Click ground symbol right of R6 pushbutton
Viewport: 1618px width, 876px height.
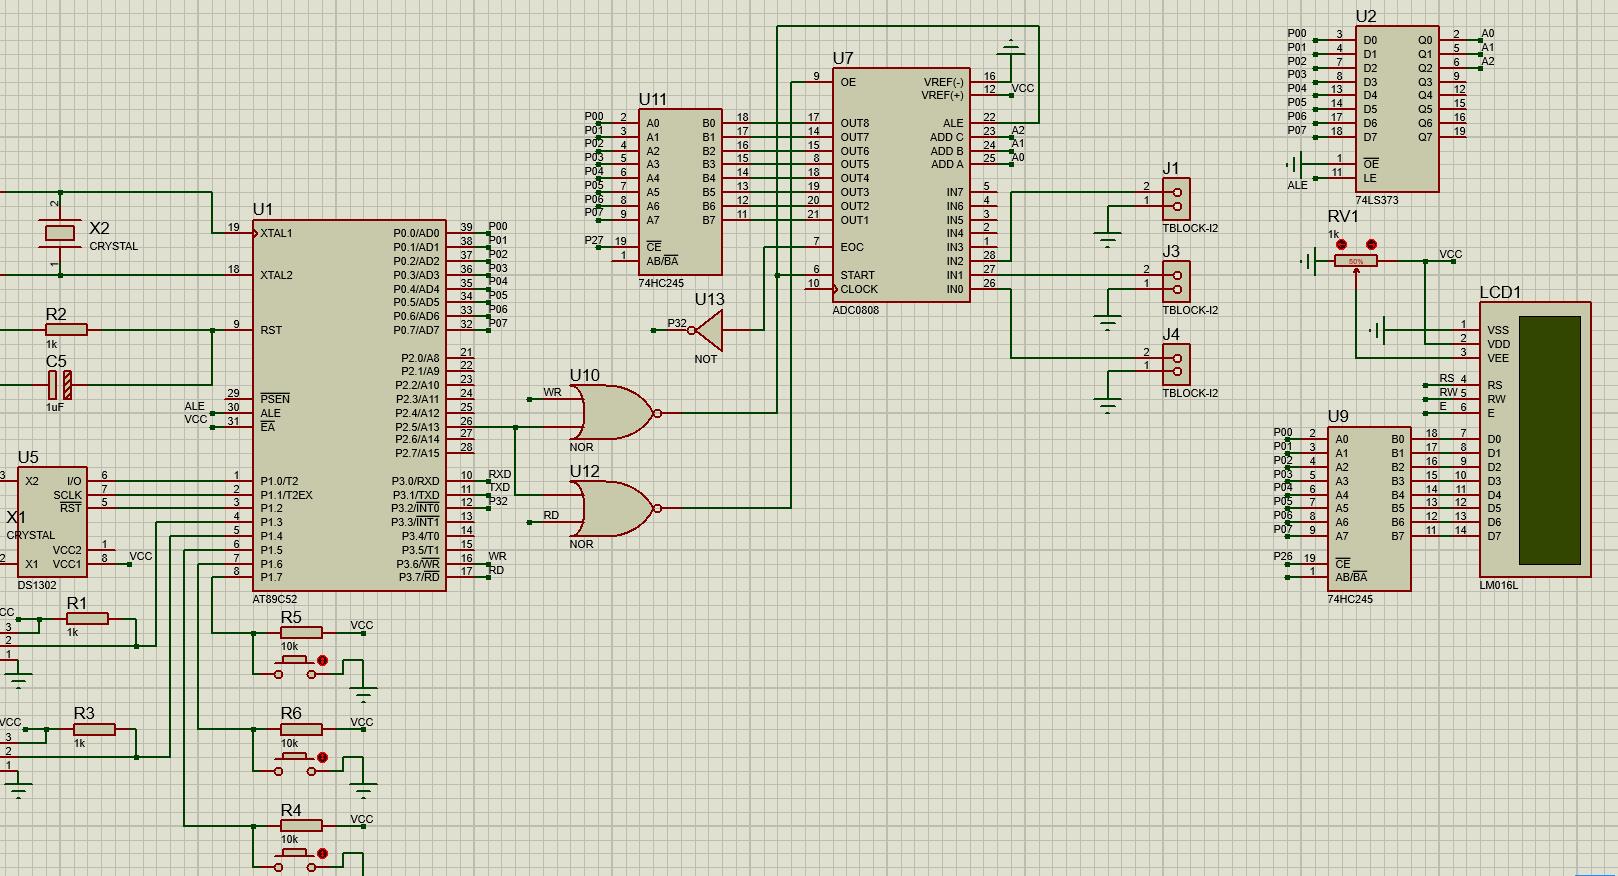pos(364,789)
